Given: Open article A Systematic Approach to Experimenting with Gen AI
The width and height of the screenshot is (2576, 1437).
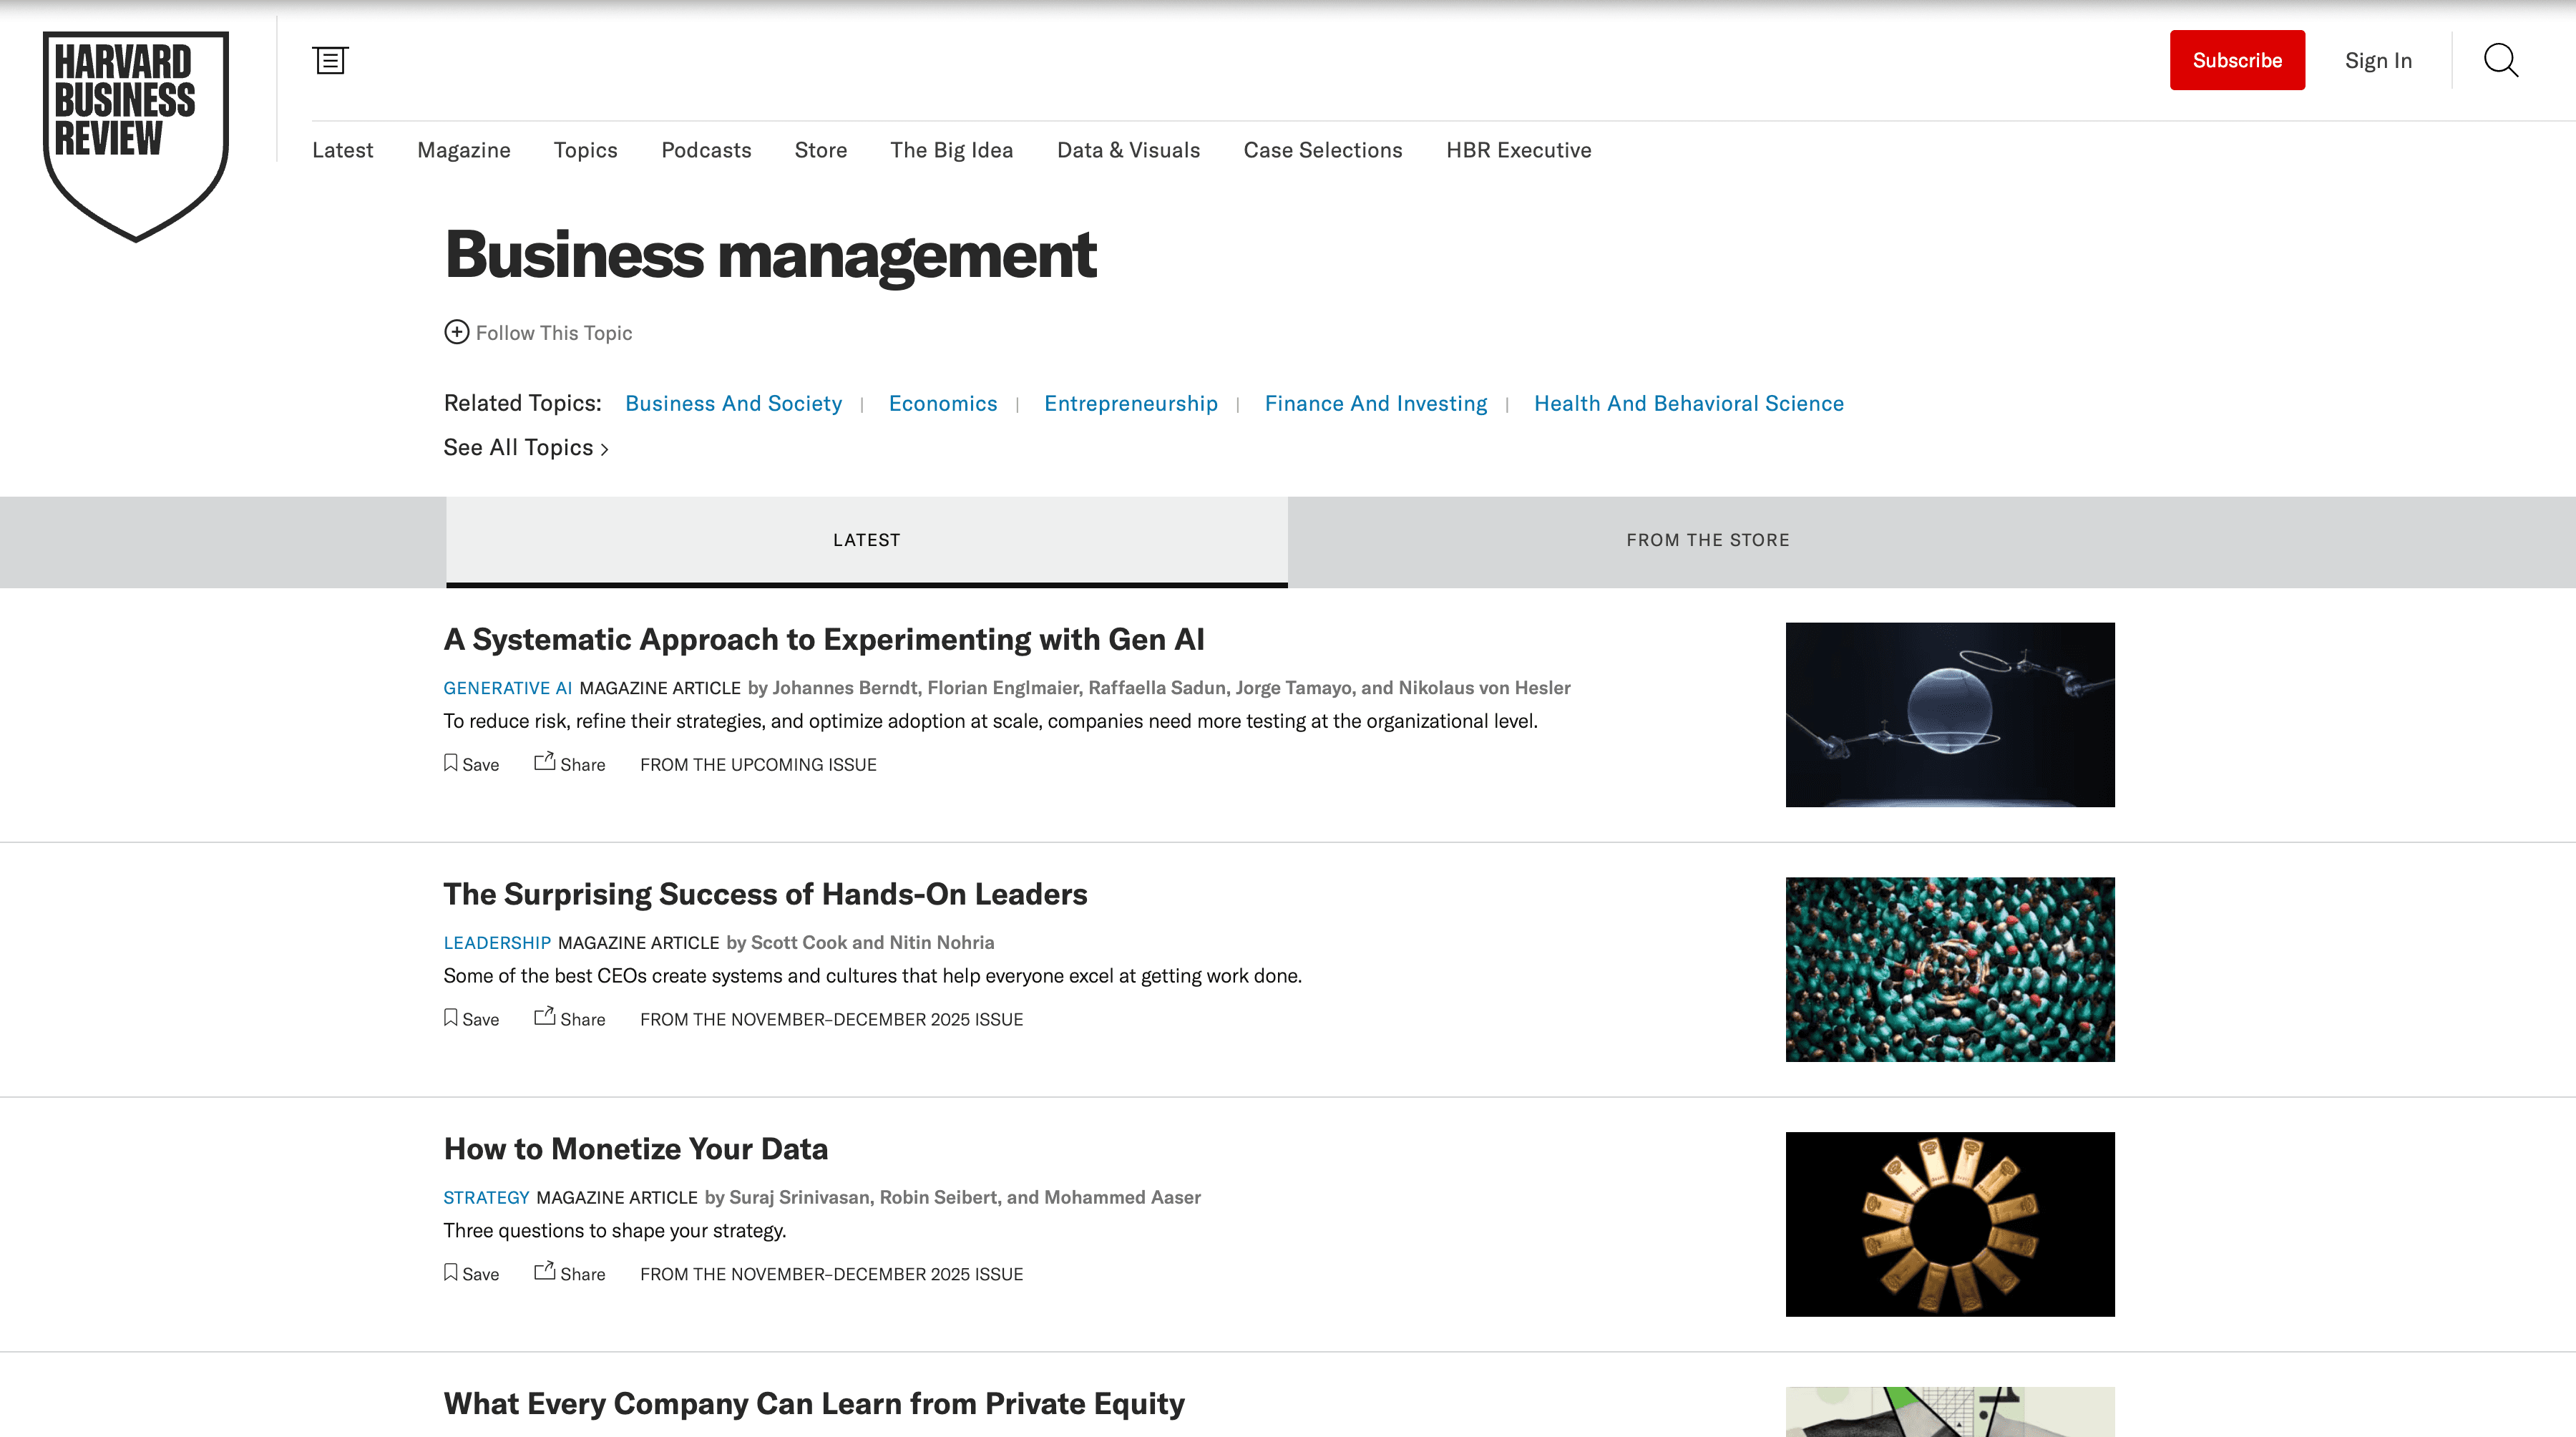Looking at the screenshot, I should (824, 639).
